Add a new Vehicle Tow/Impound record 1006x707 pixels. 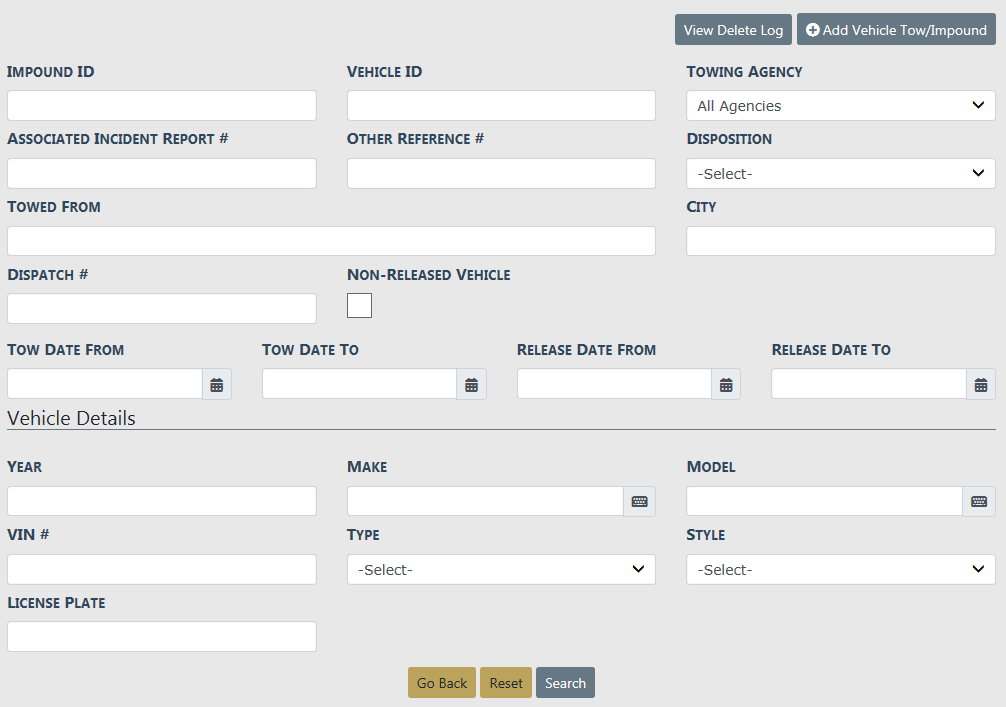tap(896, 30)
